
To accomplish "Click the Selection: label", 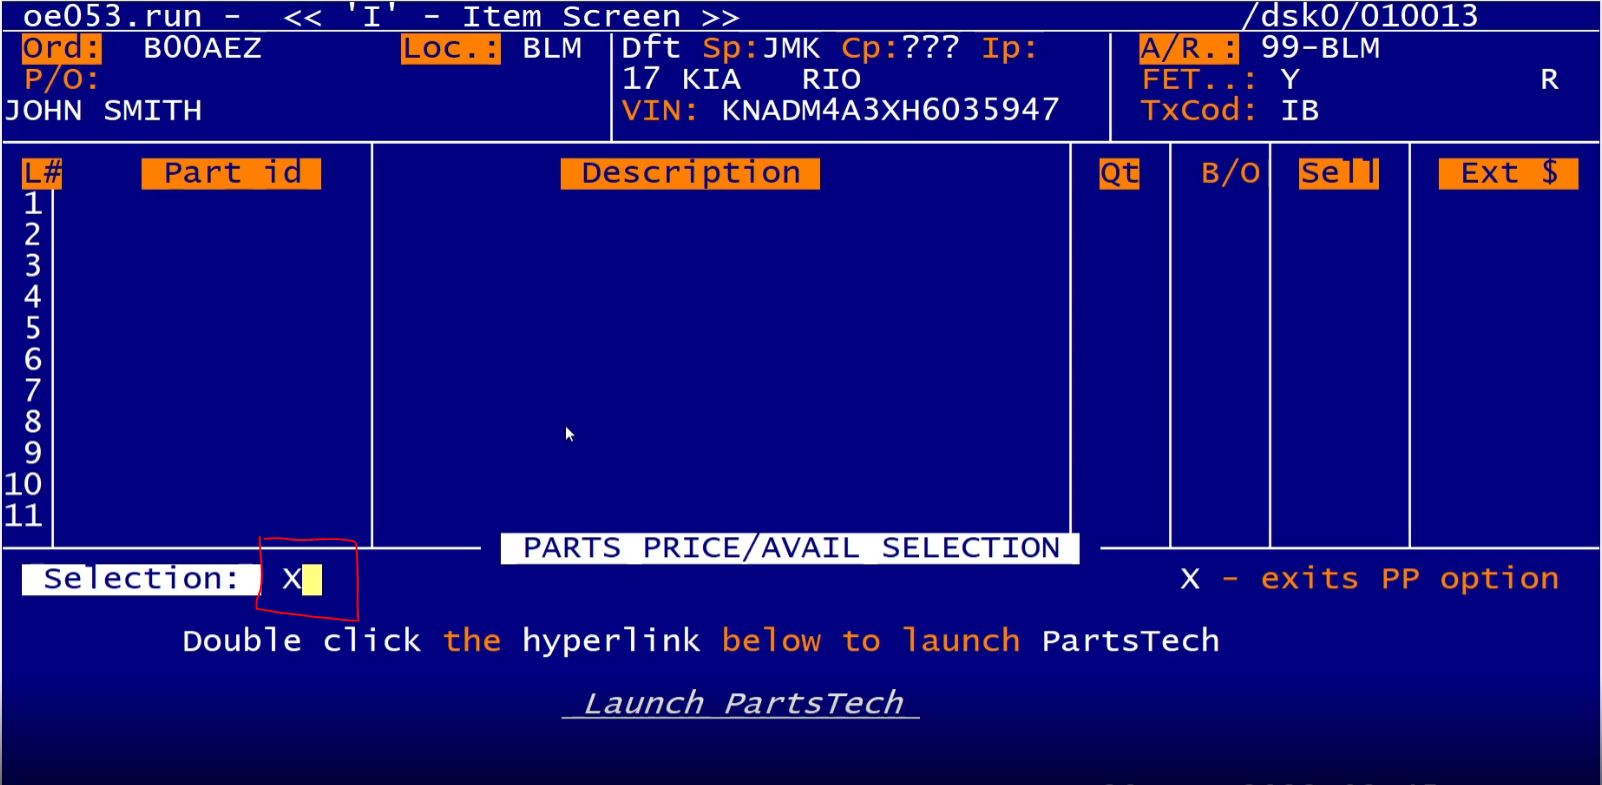I will point(141,579).
